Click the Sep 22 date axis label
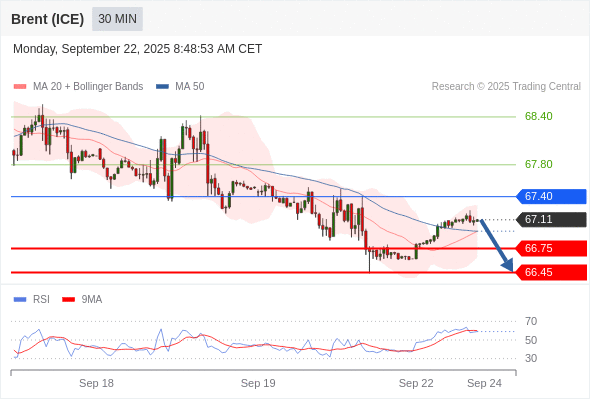 tap(416, 383)
